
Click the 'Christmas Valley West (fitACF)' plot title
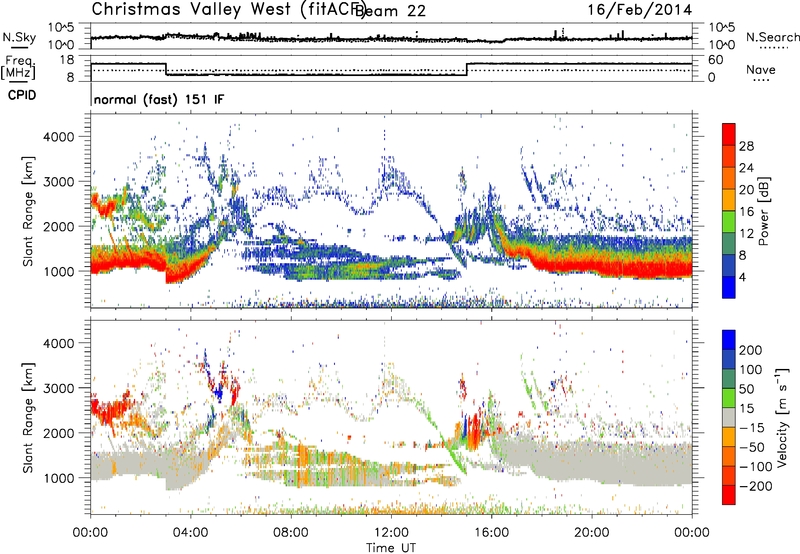(x=228, y=10)
